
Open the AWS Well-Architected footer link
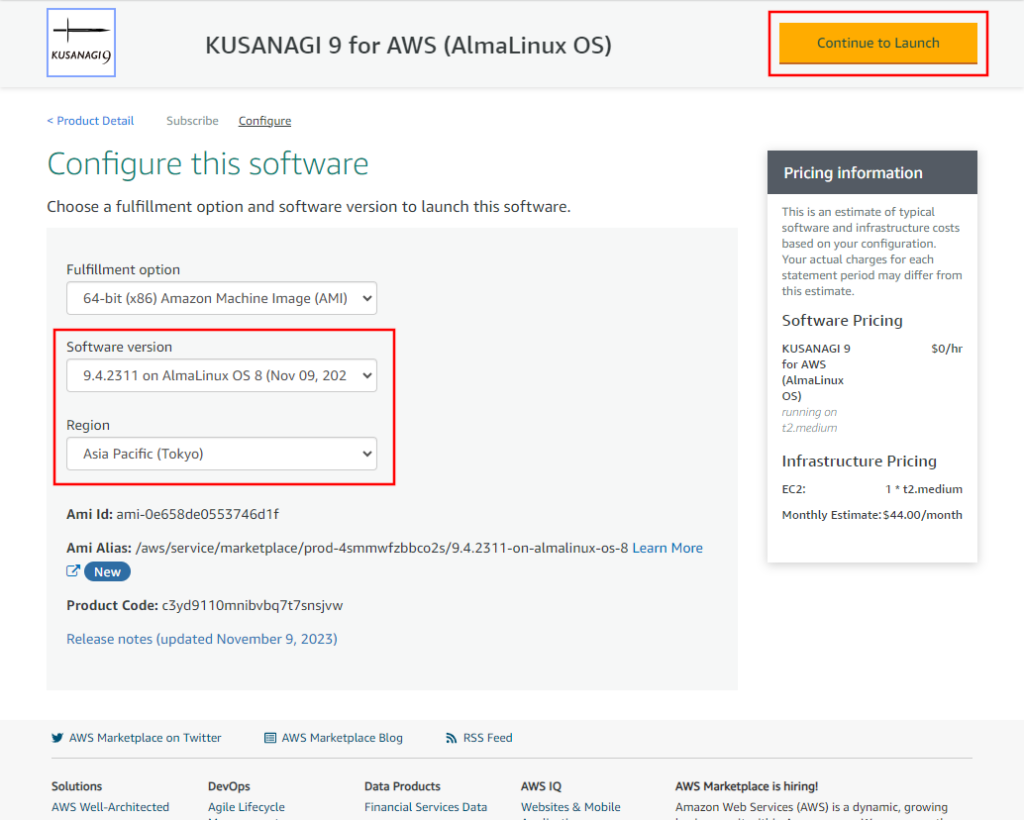pos(110,807)
